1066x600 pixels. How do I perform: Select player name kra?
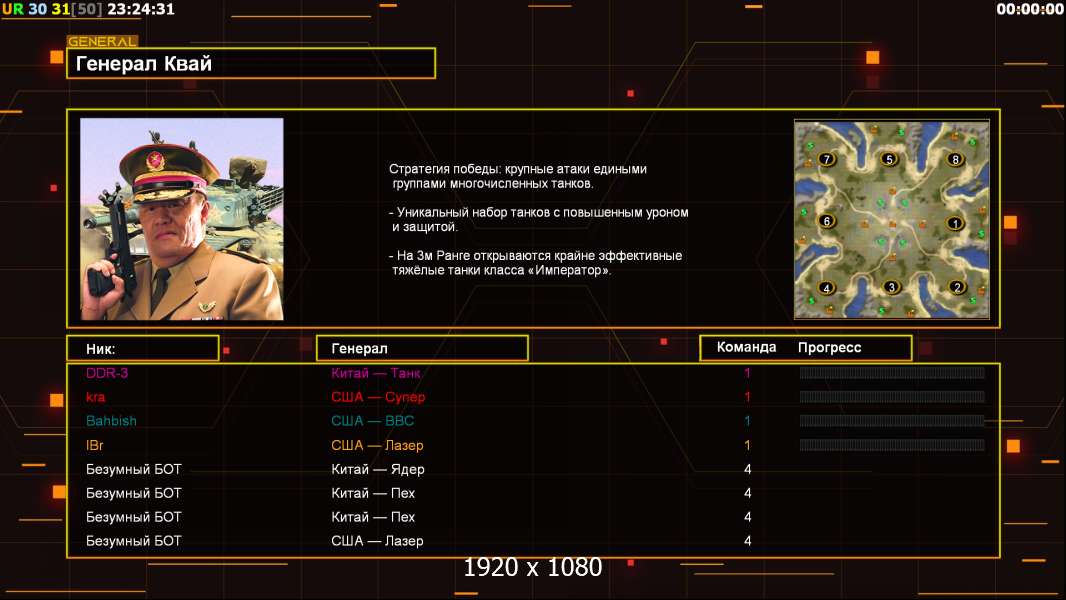95,397
